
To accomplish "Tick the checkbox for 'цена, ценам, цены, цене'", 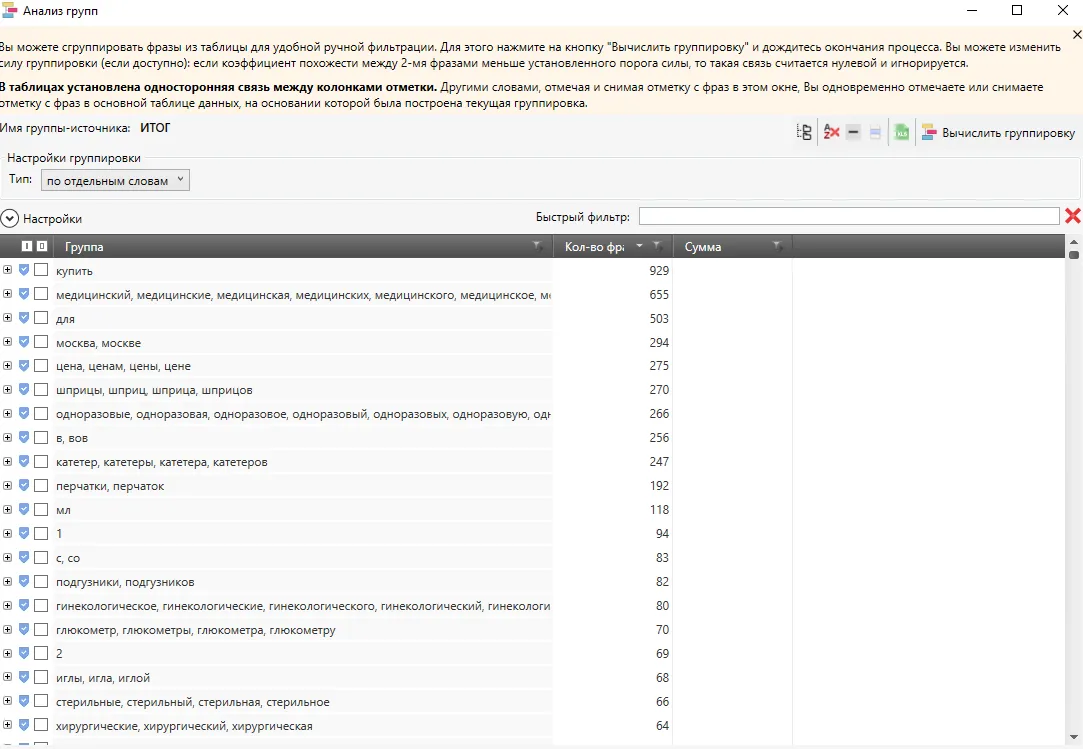I will (x=41, y=366).
